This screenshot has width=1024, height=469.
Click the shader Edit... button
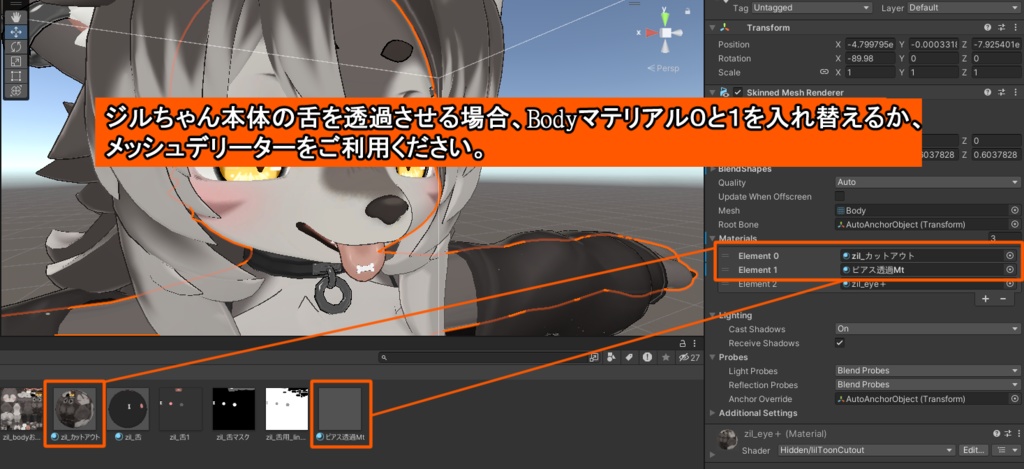[973, 450]
